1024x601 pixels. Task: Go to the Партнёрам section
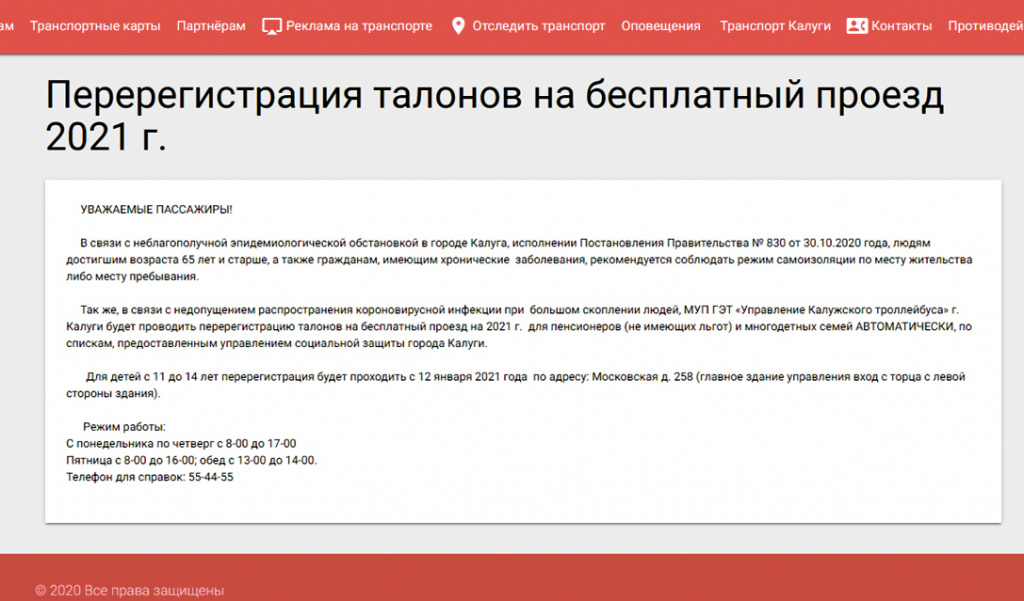click(210, 26)
